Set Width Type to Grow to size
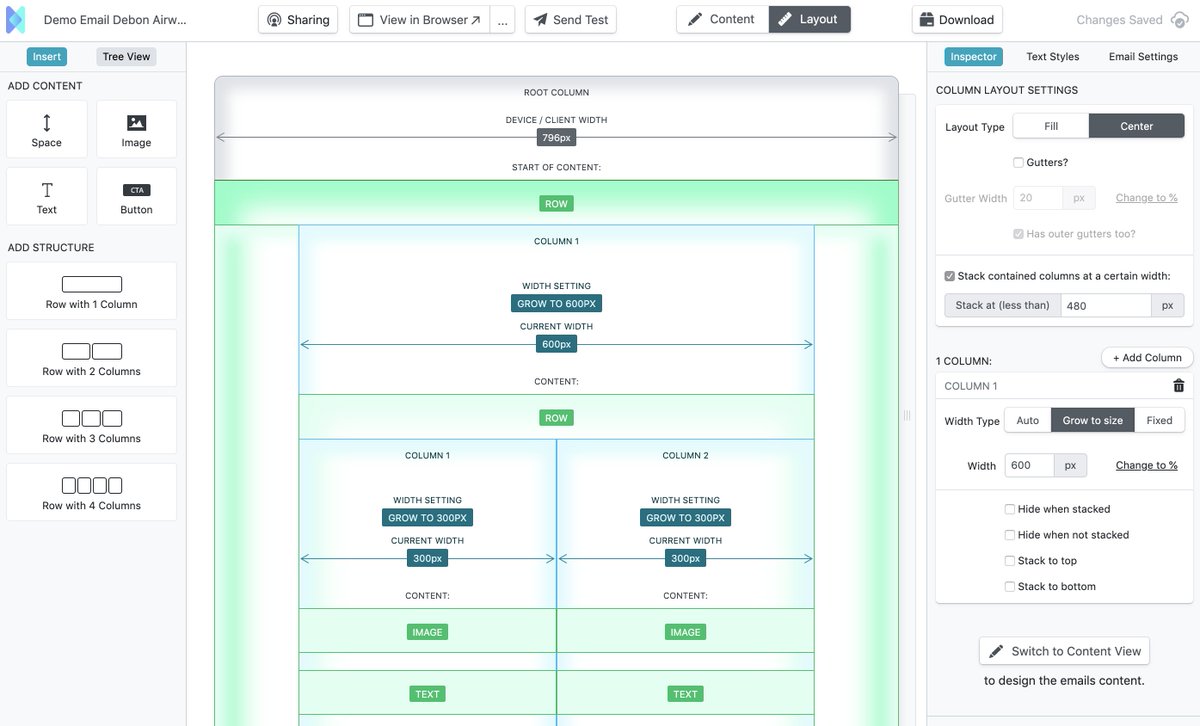Image resolution: width=1200 pixels, height=726 pixels. [1093, 420]
